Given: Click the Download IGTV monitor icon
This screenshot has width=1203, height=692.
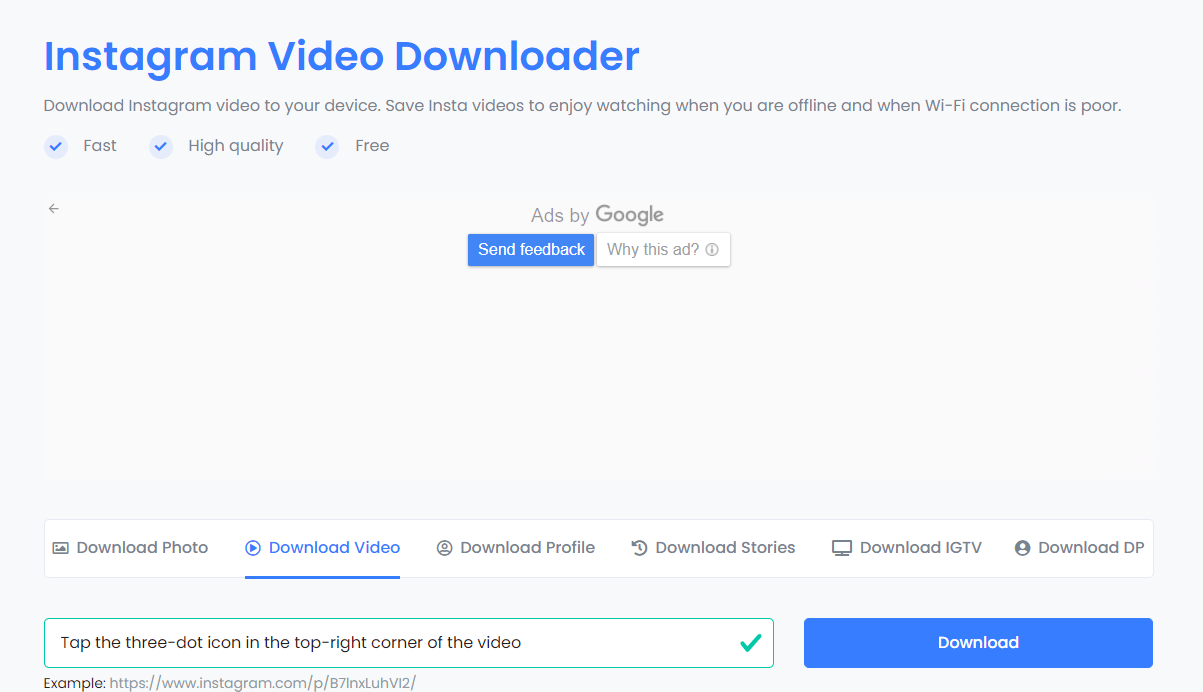Looking at the screenshot, I should [842, 548].
